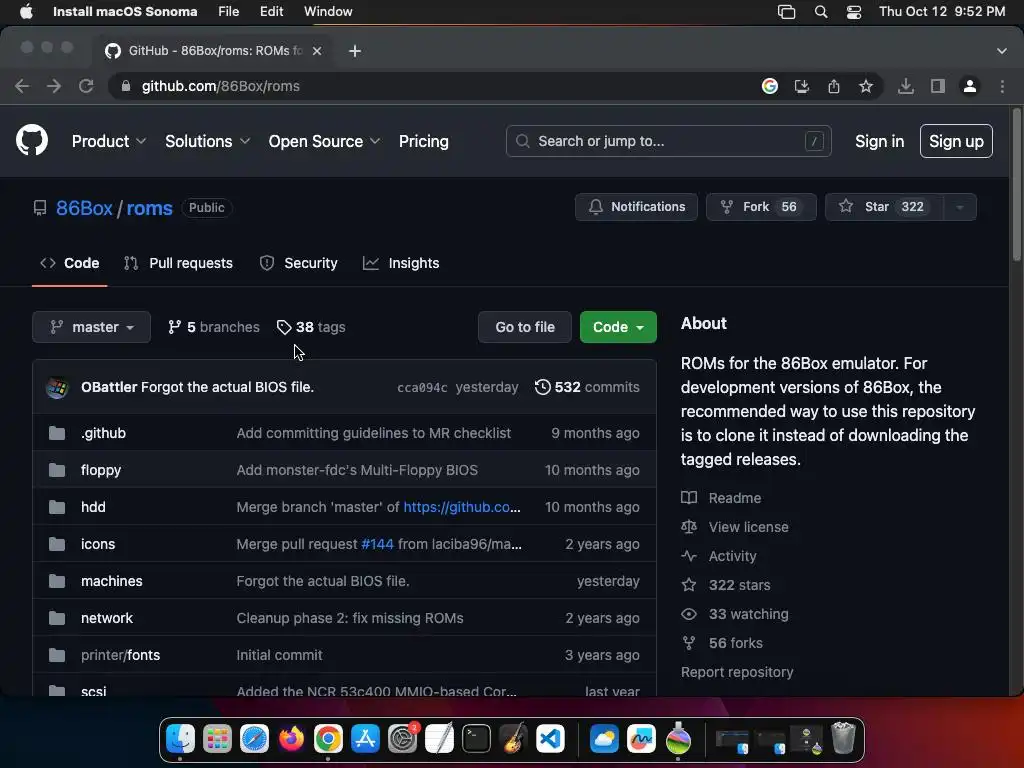Open Control Center in the menu bar

854,12
